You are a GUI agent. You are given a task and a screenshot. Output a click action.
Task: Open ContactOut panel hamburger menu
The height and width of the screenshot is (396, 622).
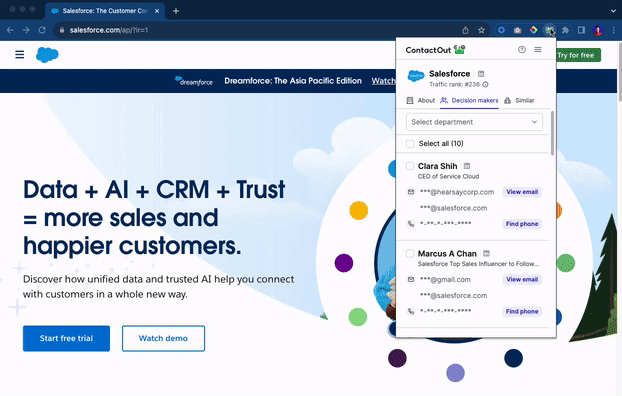tap(538, 50)
